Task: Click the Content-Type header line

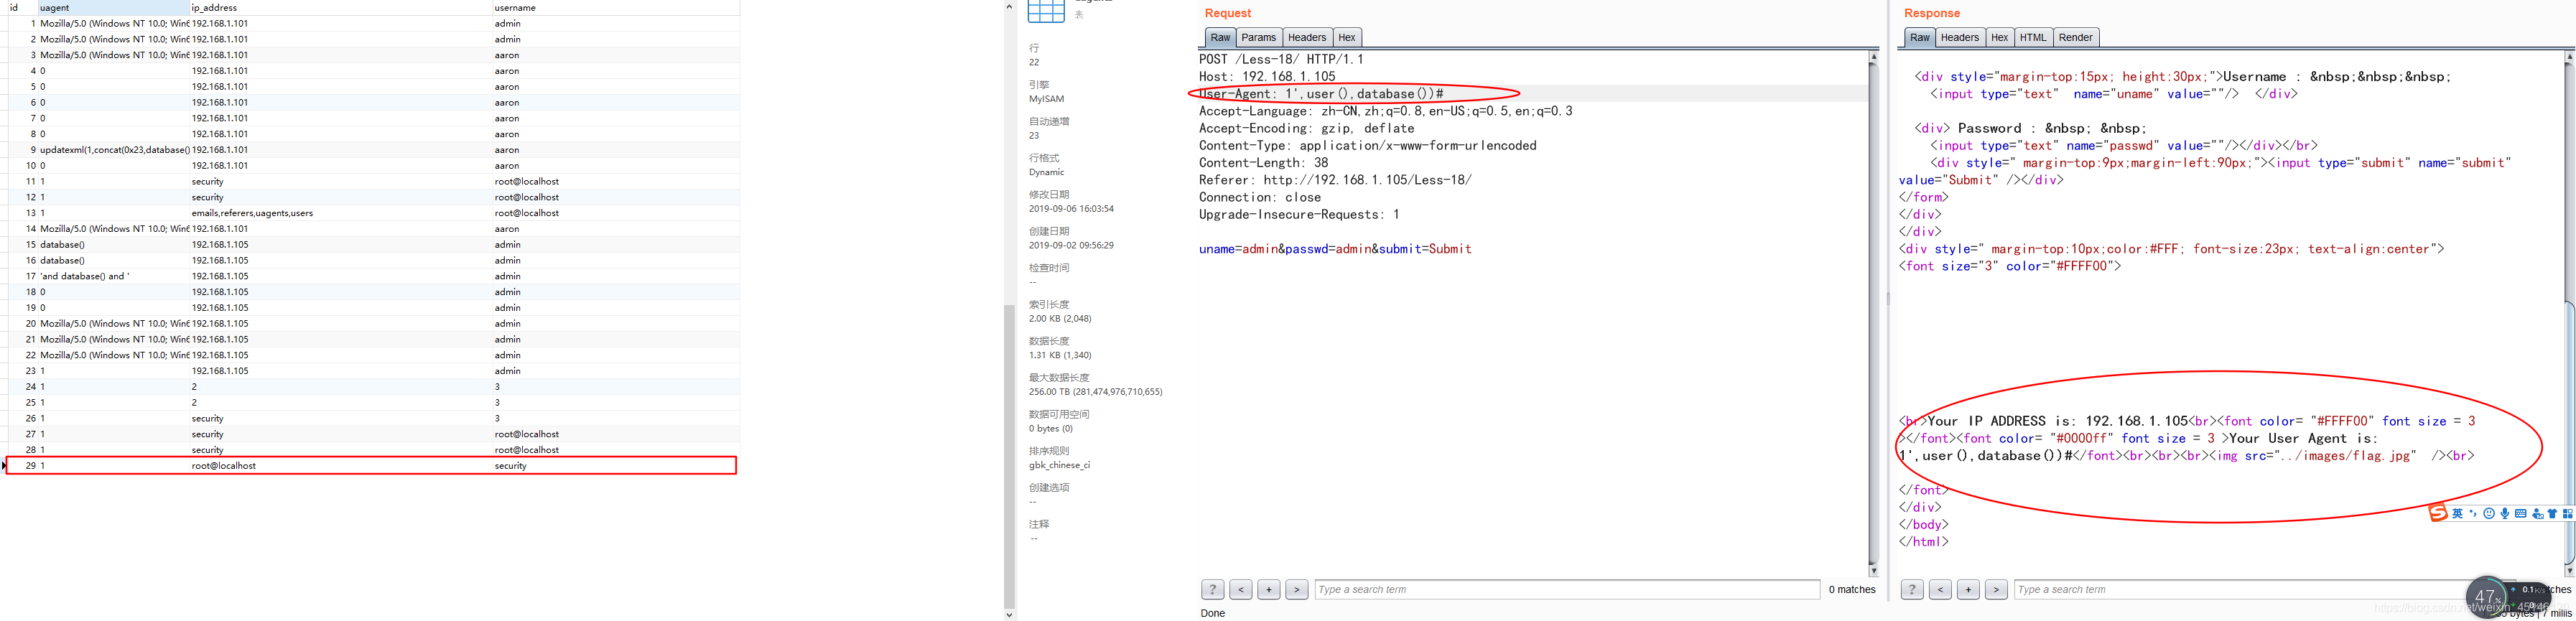Action: point(1367,146)
